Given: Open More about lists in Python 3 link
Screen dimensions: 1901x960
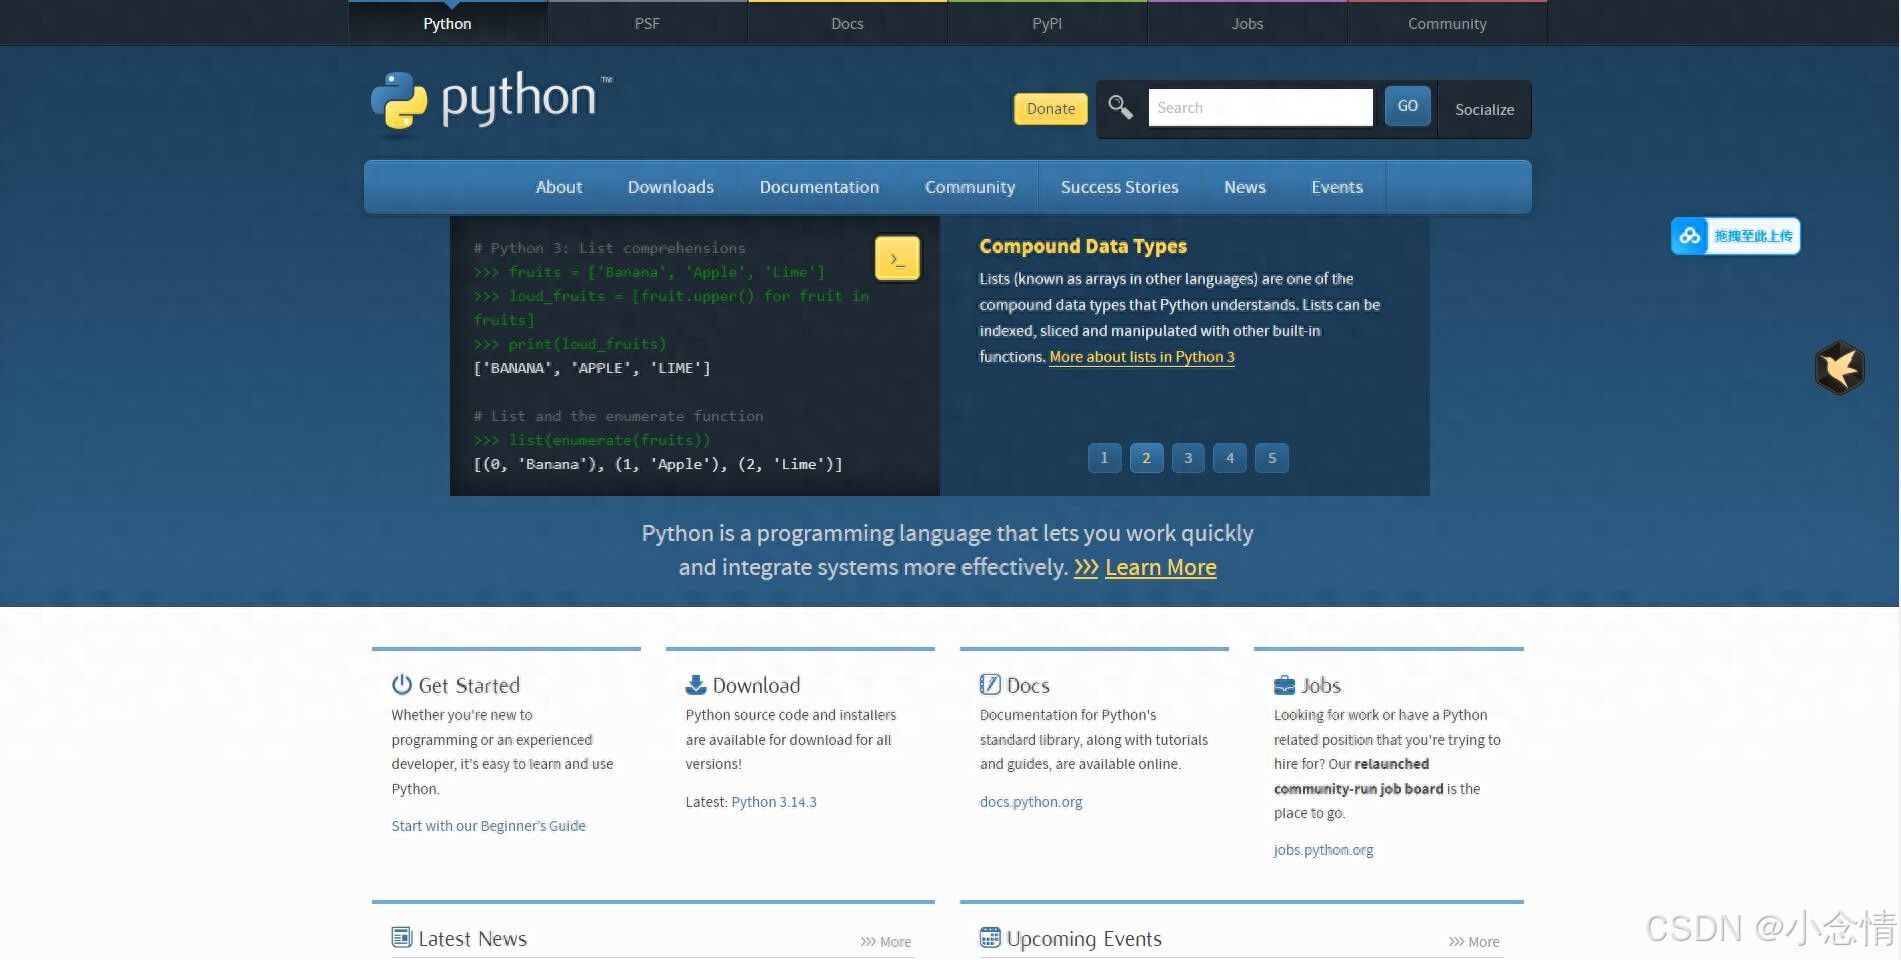Looking at the screenshot, I should 1142,357.
